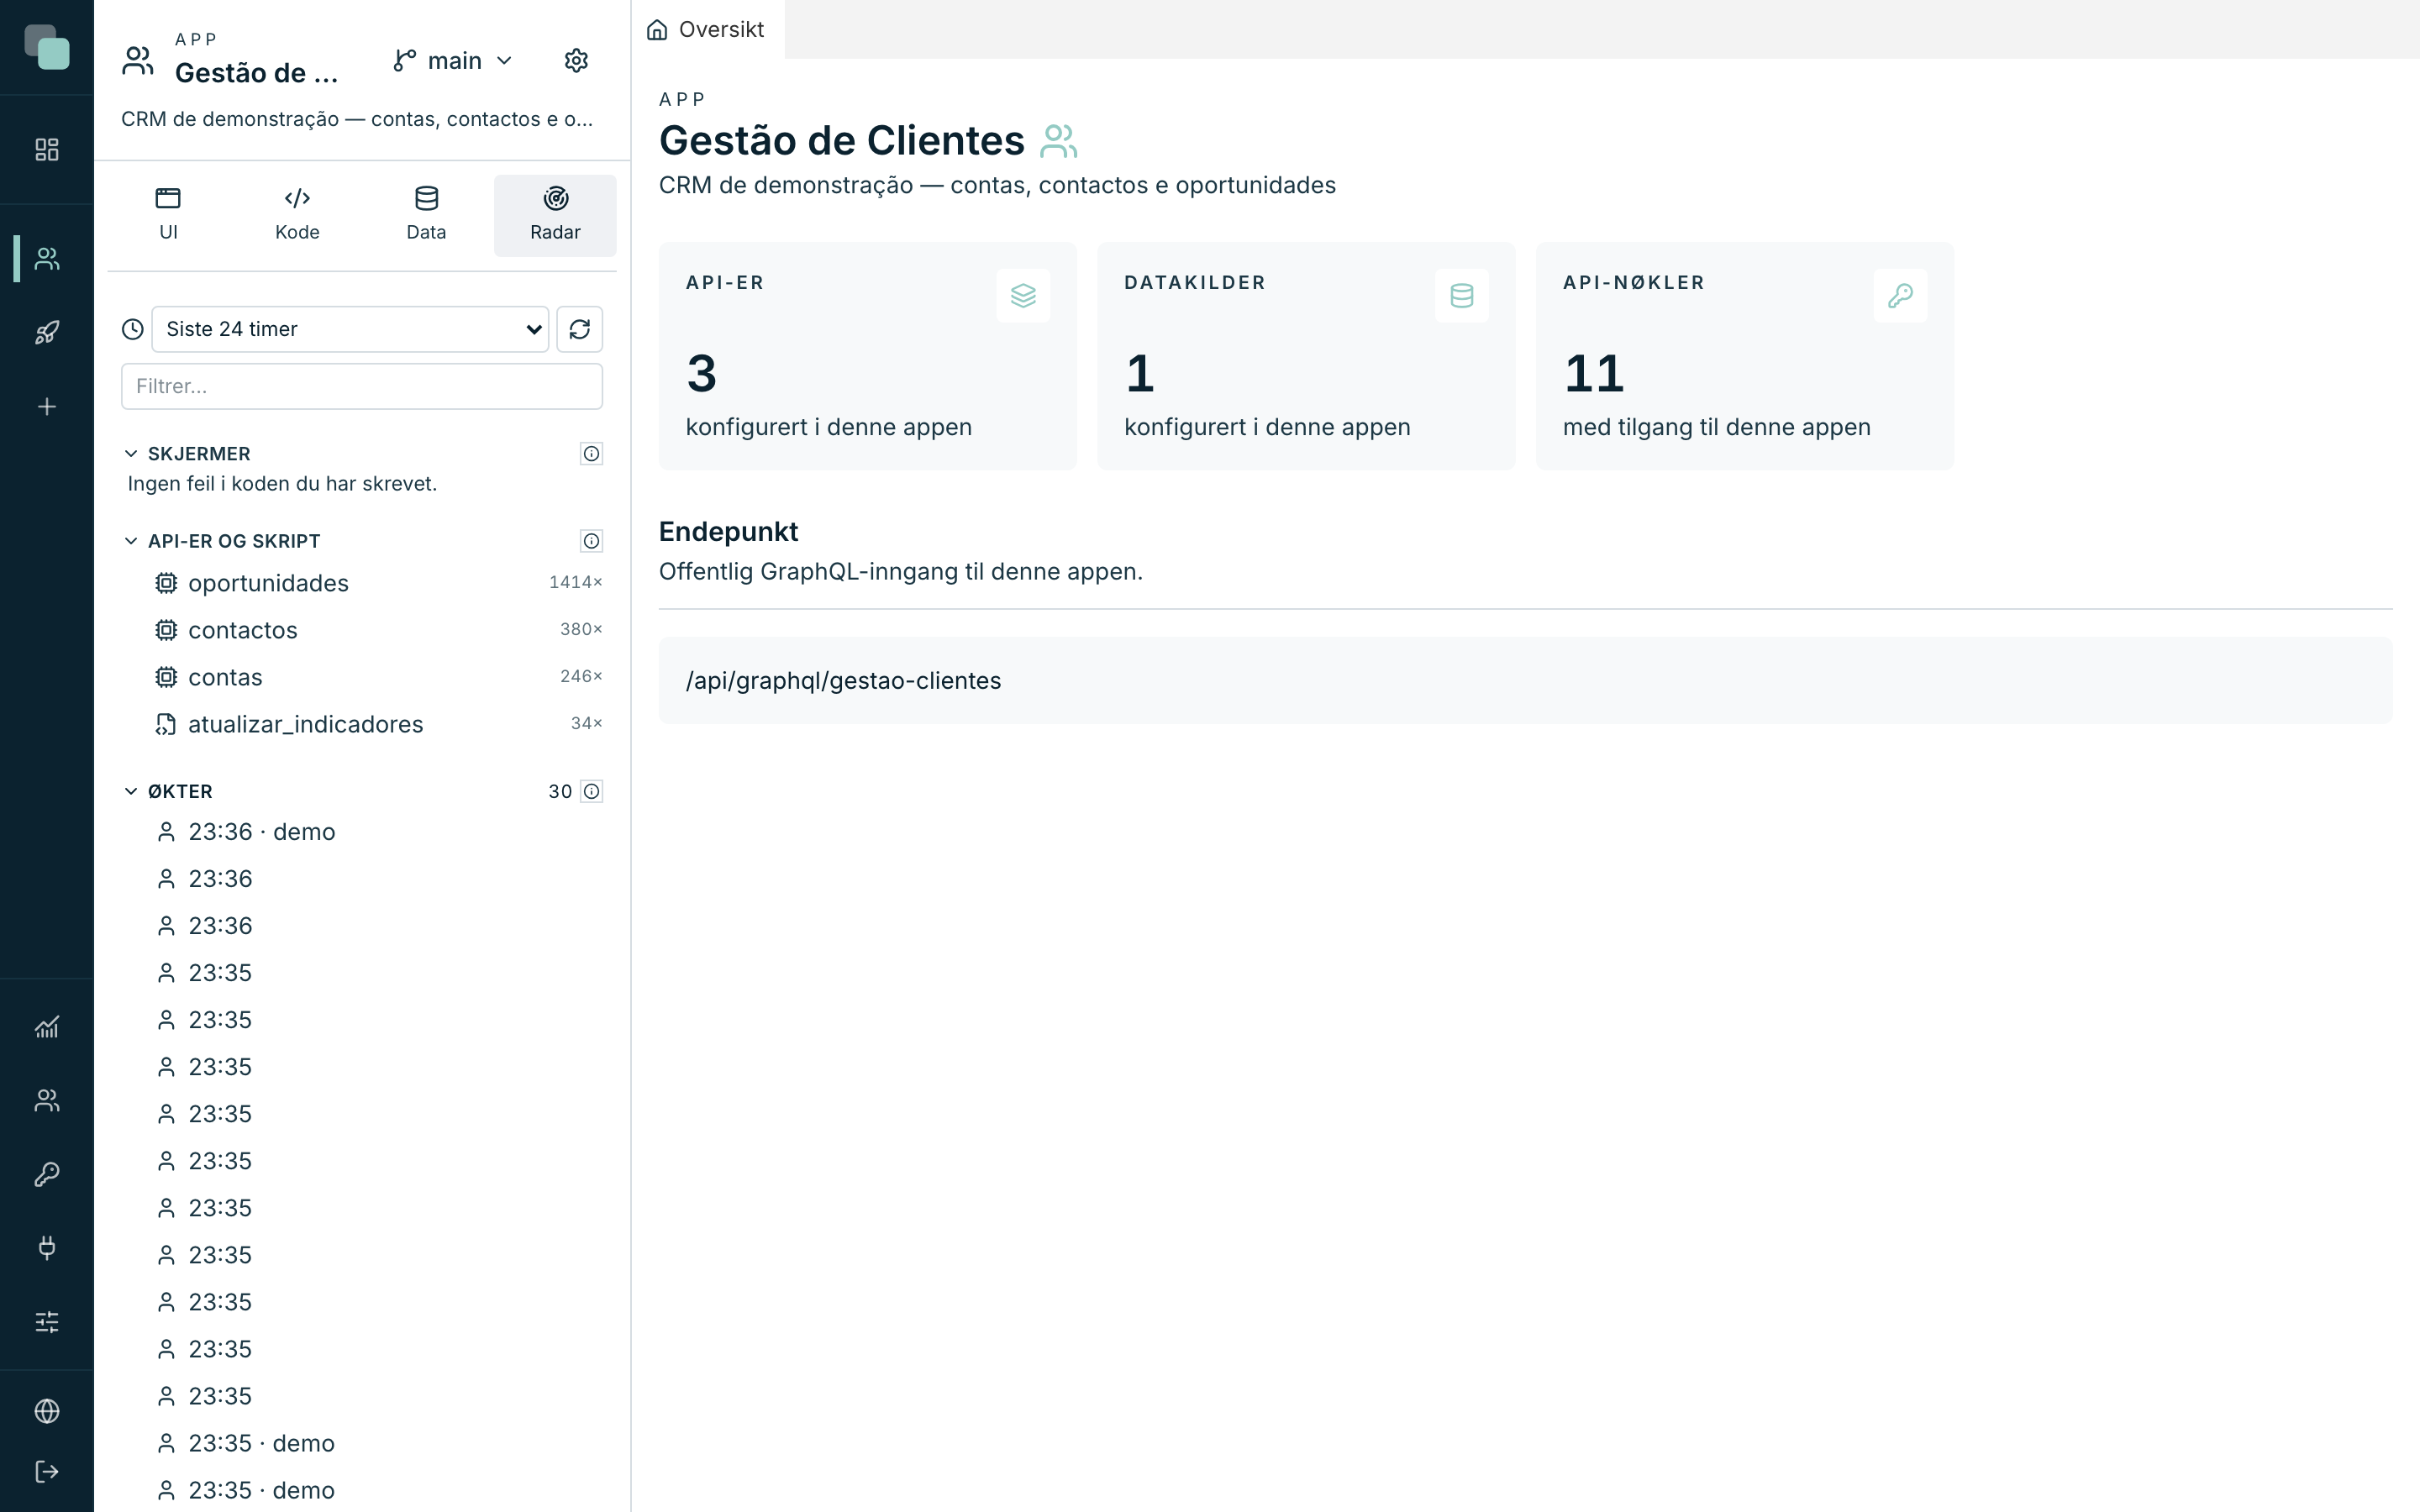2420x1512 pixels.
Task: Open the rocket app icon in sidebar
Action: pyautogui.click(x=47, y=333)
